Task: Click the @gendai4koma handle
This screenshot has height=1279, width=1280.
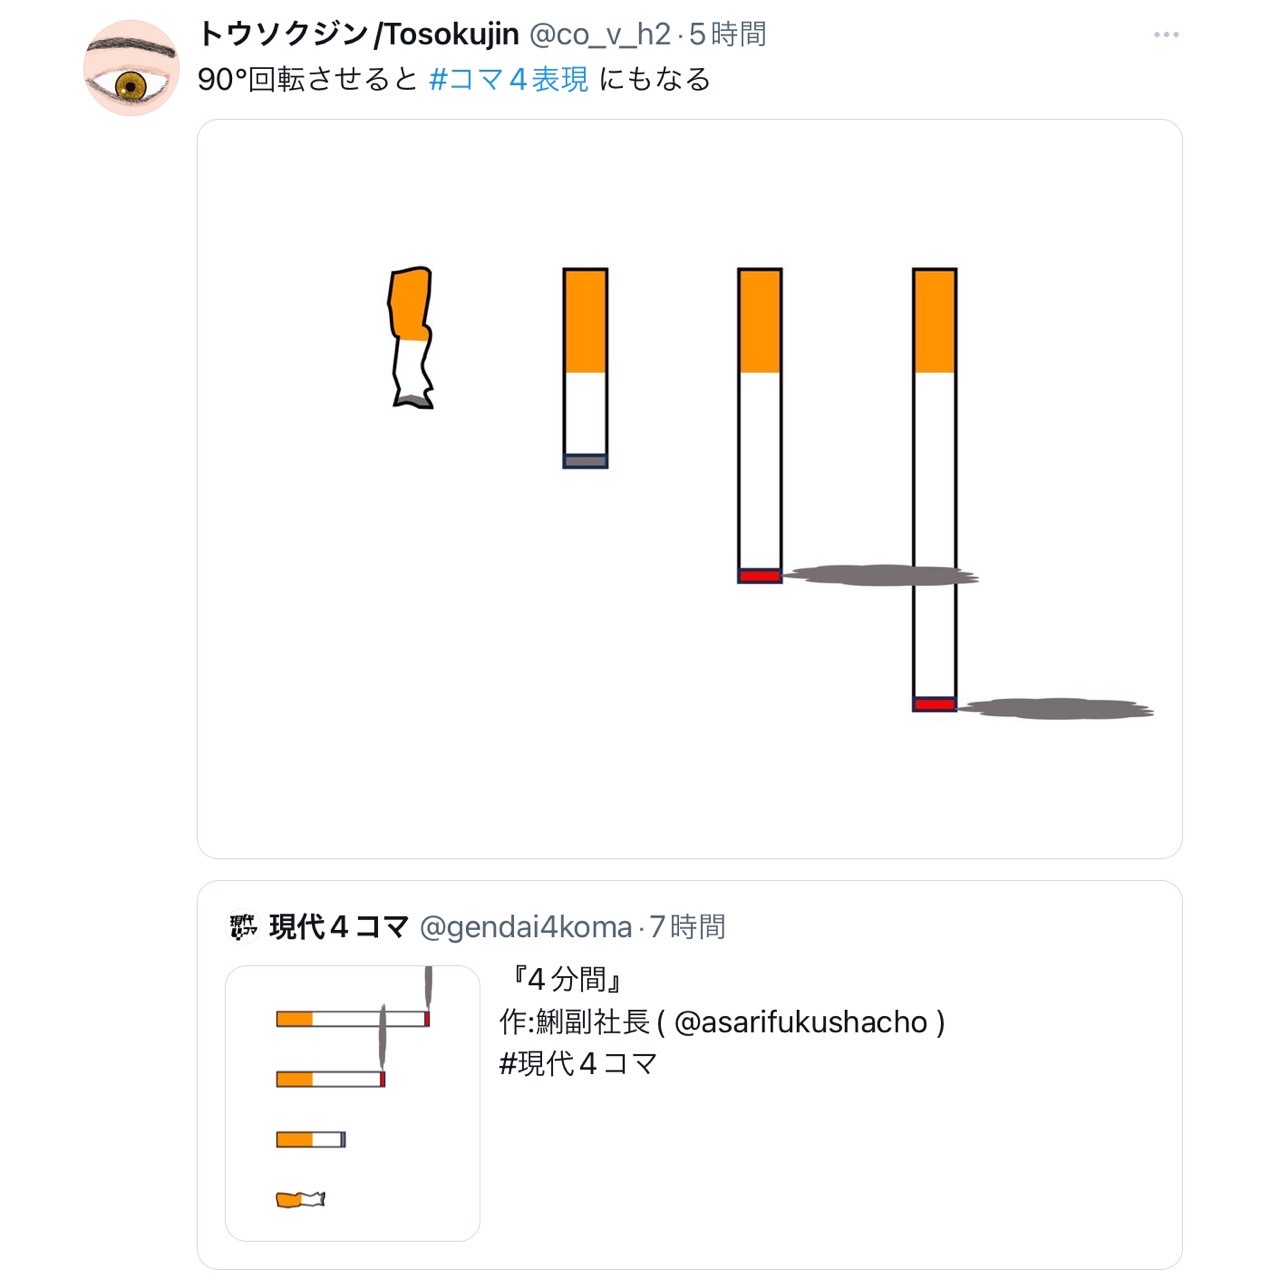Action: pyautogui.click(x=525, y=927)
